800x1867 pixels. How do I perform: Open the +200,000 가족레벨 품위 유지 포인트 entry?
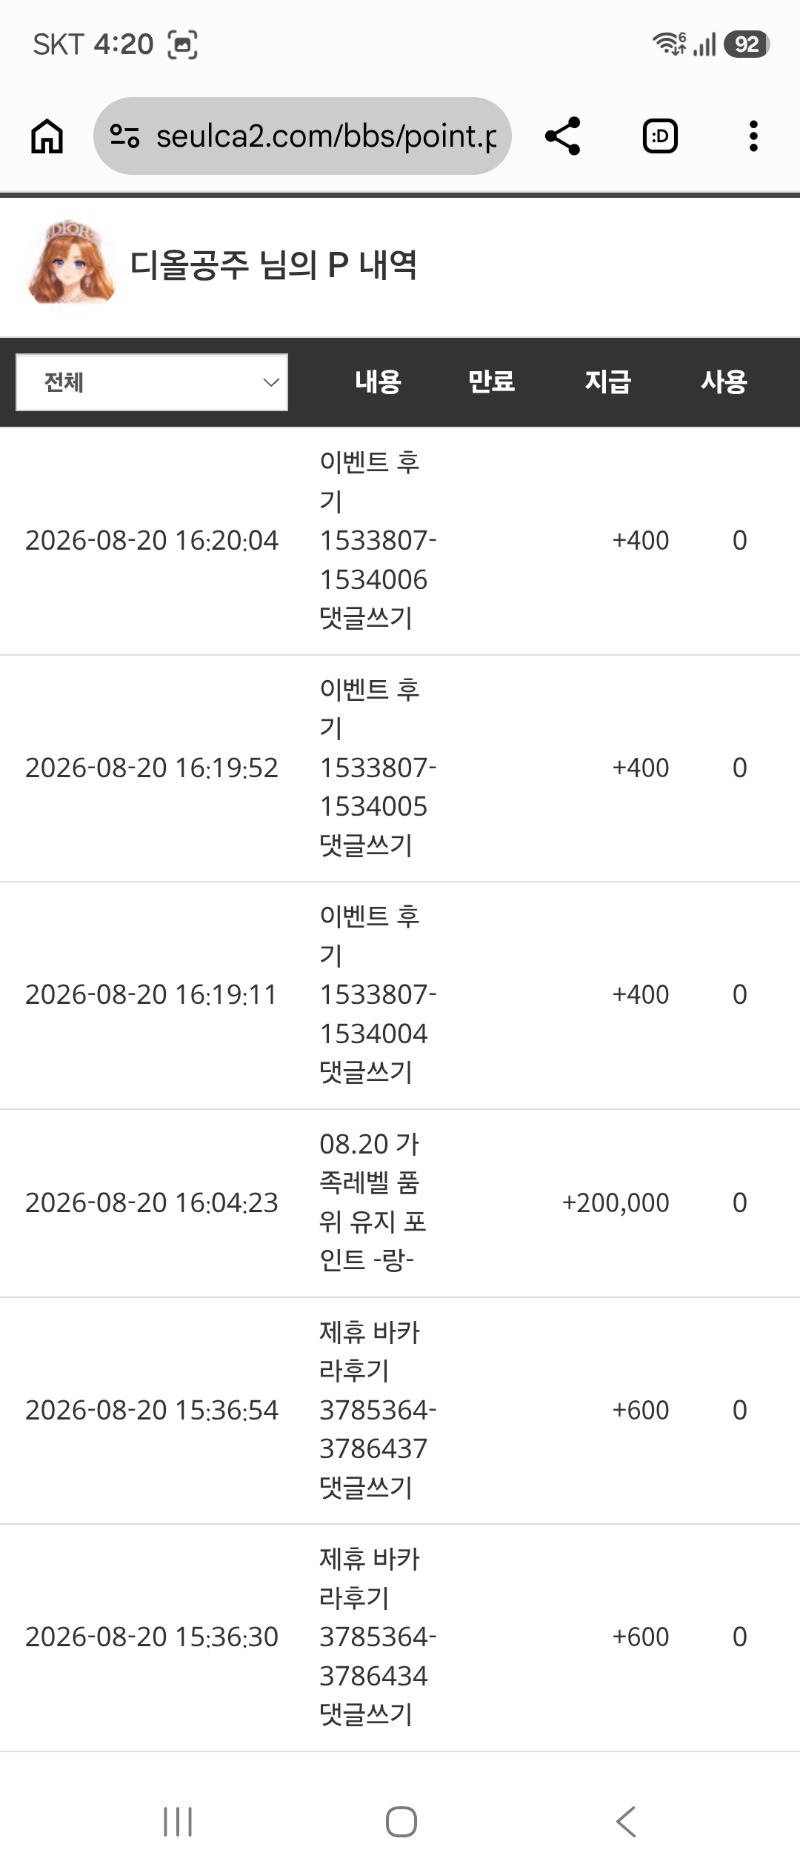point(400,1203)
